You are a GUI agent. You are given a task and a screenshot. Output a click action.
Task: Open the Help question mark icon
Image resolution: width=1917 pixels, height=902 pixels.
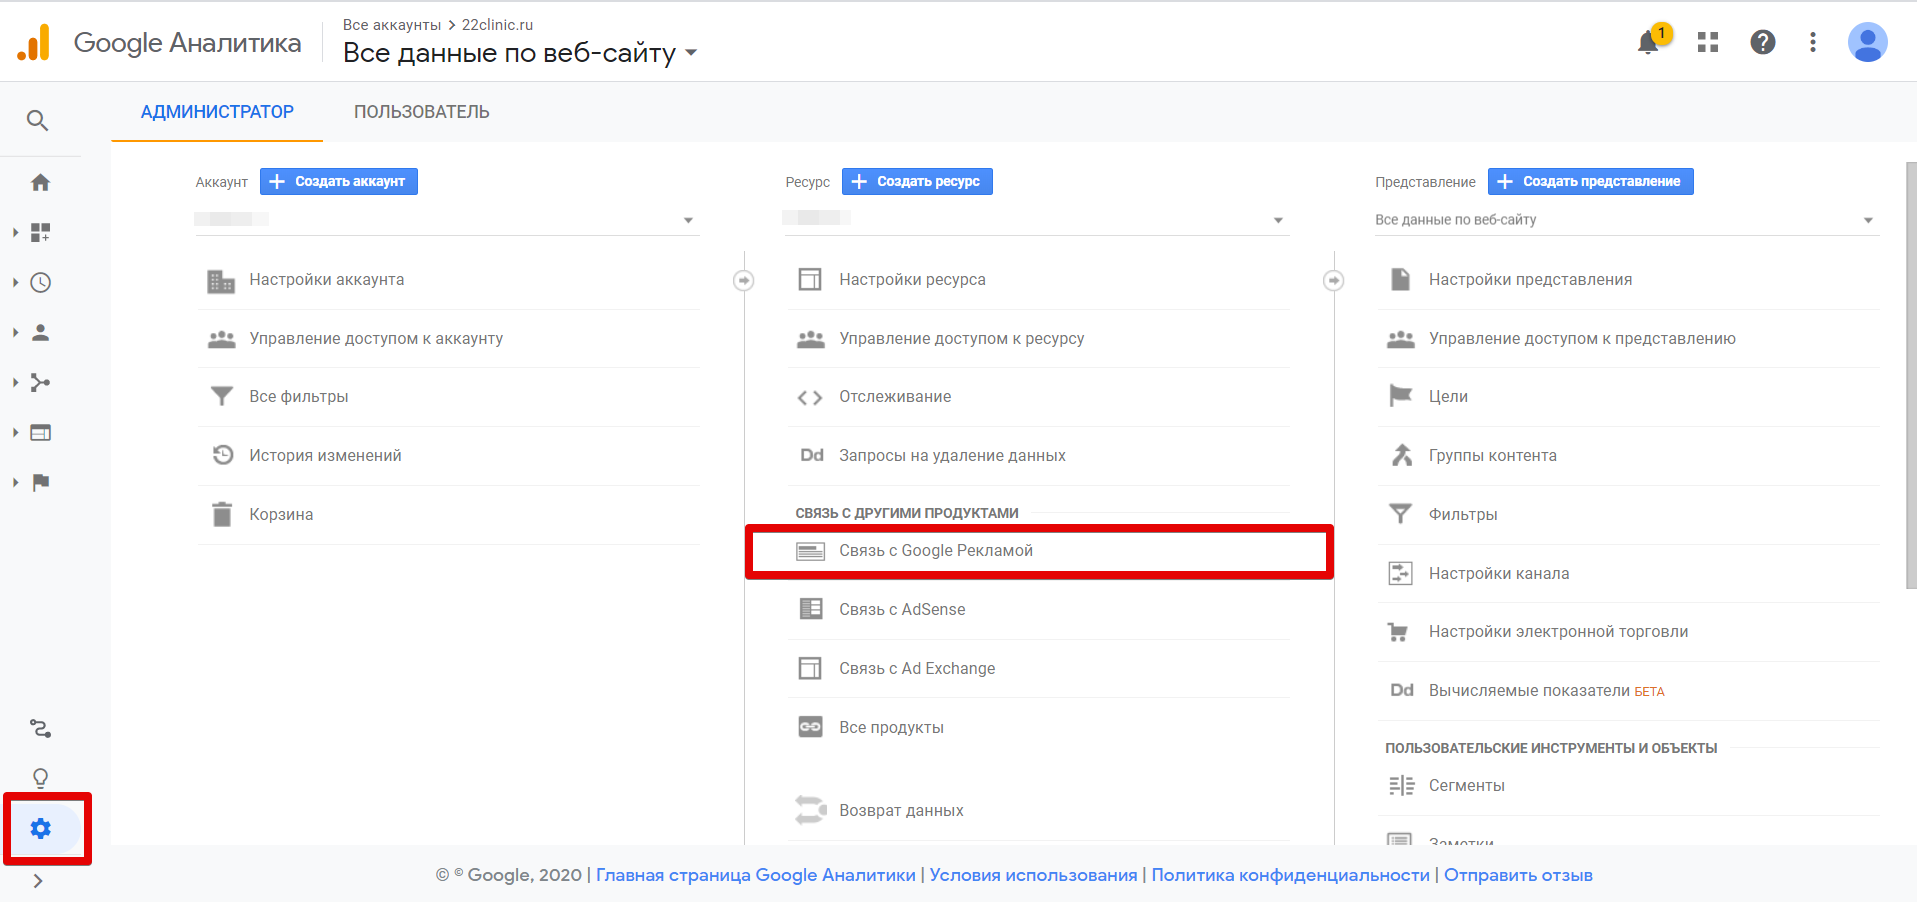coord(1763,42)
